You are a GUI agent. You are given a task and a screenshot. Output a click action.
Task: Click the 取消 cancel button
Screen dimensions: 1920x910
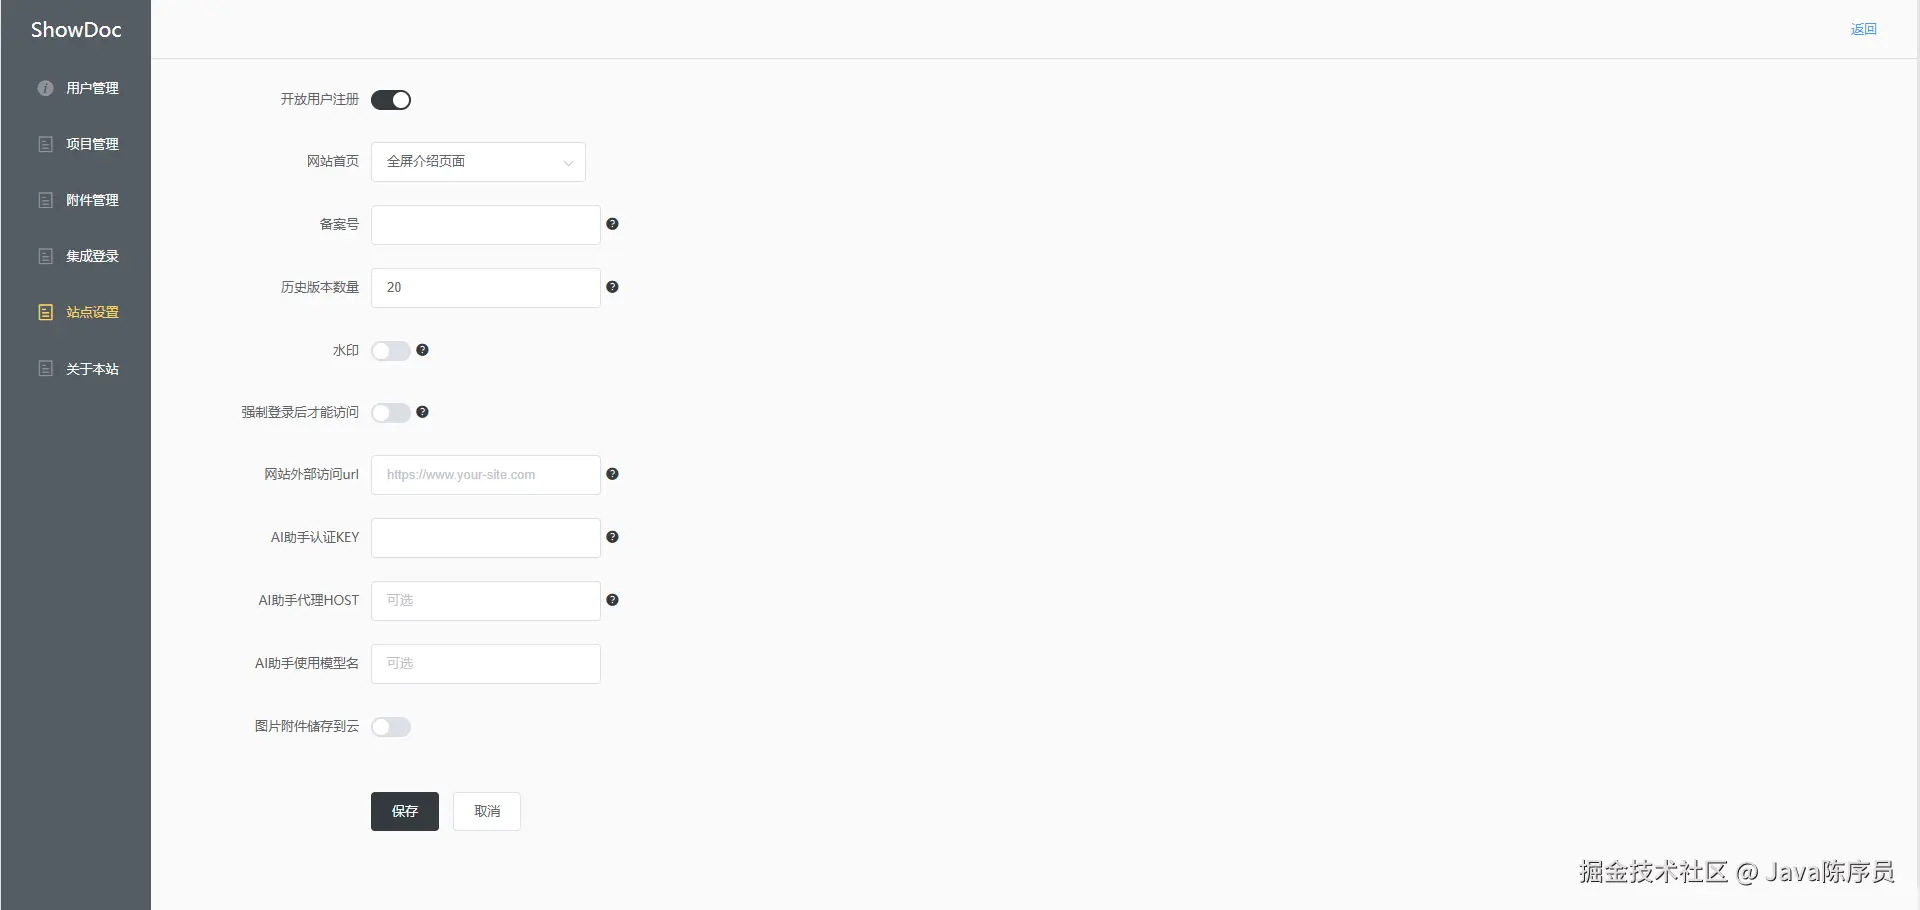click(487, 811)
